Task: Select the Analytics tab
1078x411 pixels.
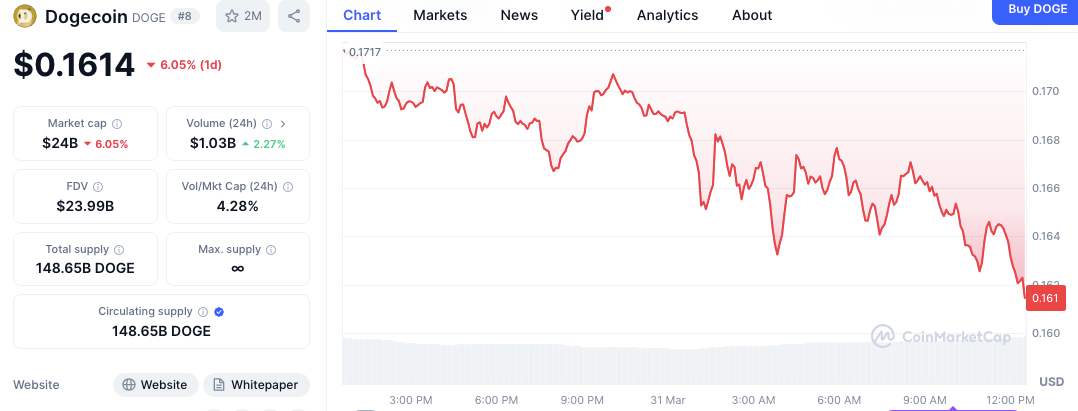Action: tap(667, 15)
